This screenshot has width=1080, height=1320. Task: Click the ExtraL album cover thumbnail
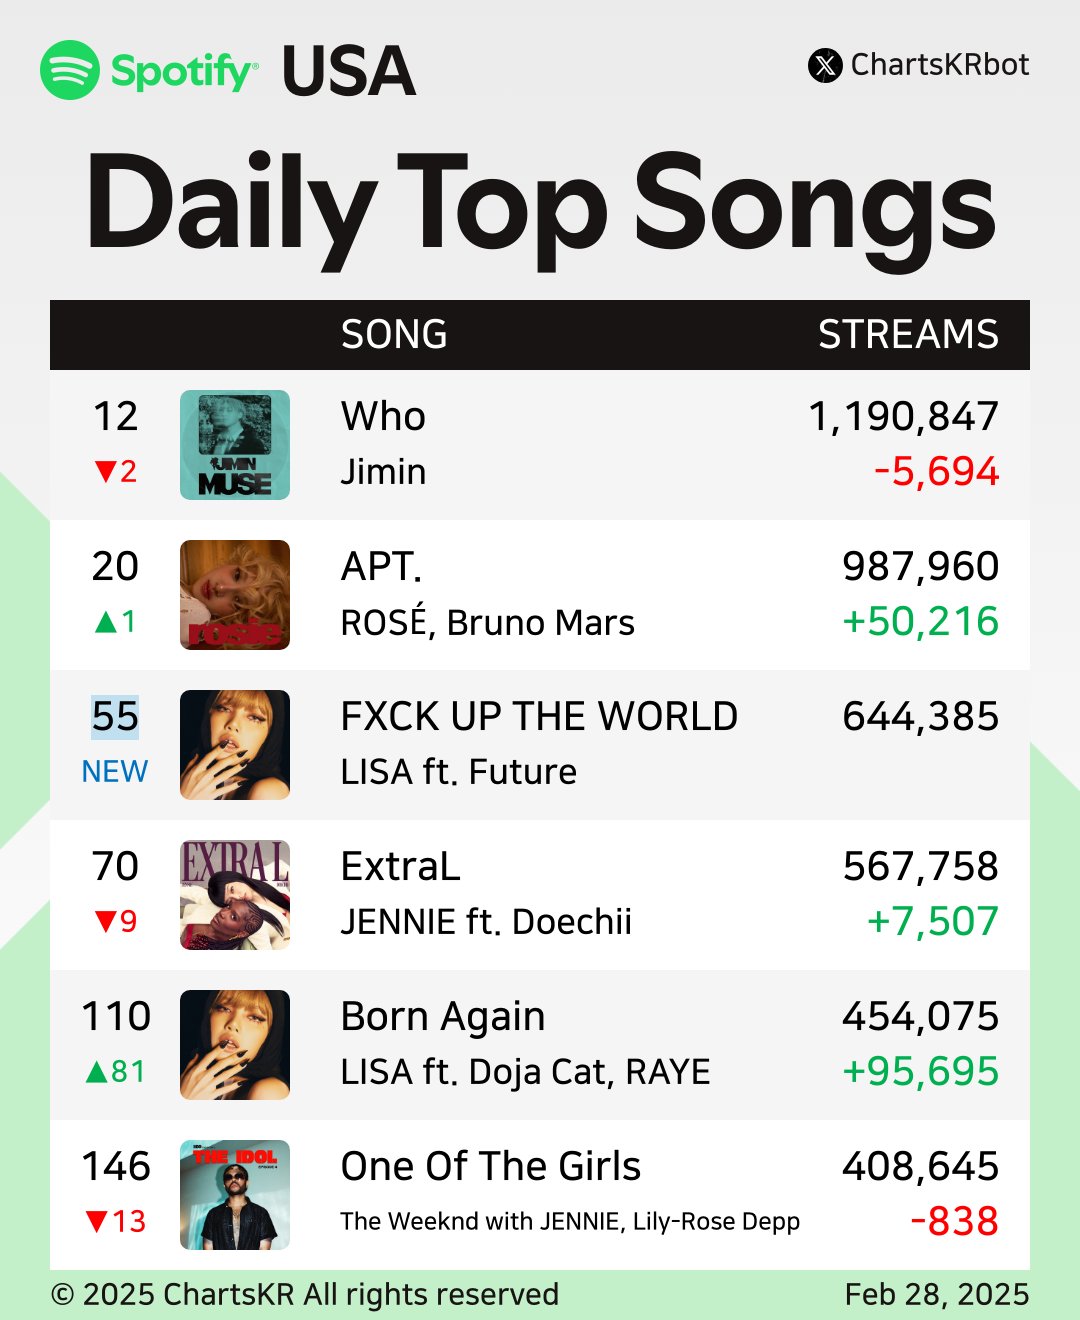click(x=235, y=895)
